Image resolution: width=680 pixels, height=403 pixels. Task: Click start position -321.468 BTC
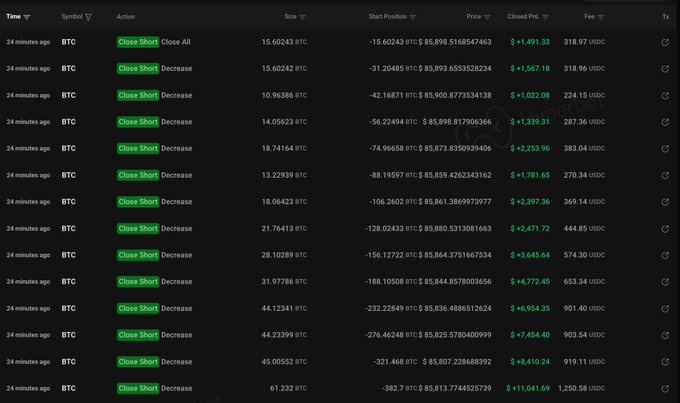pos(396,362)
